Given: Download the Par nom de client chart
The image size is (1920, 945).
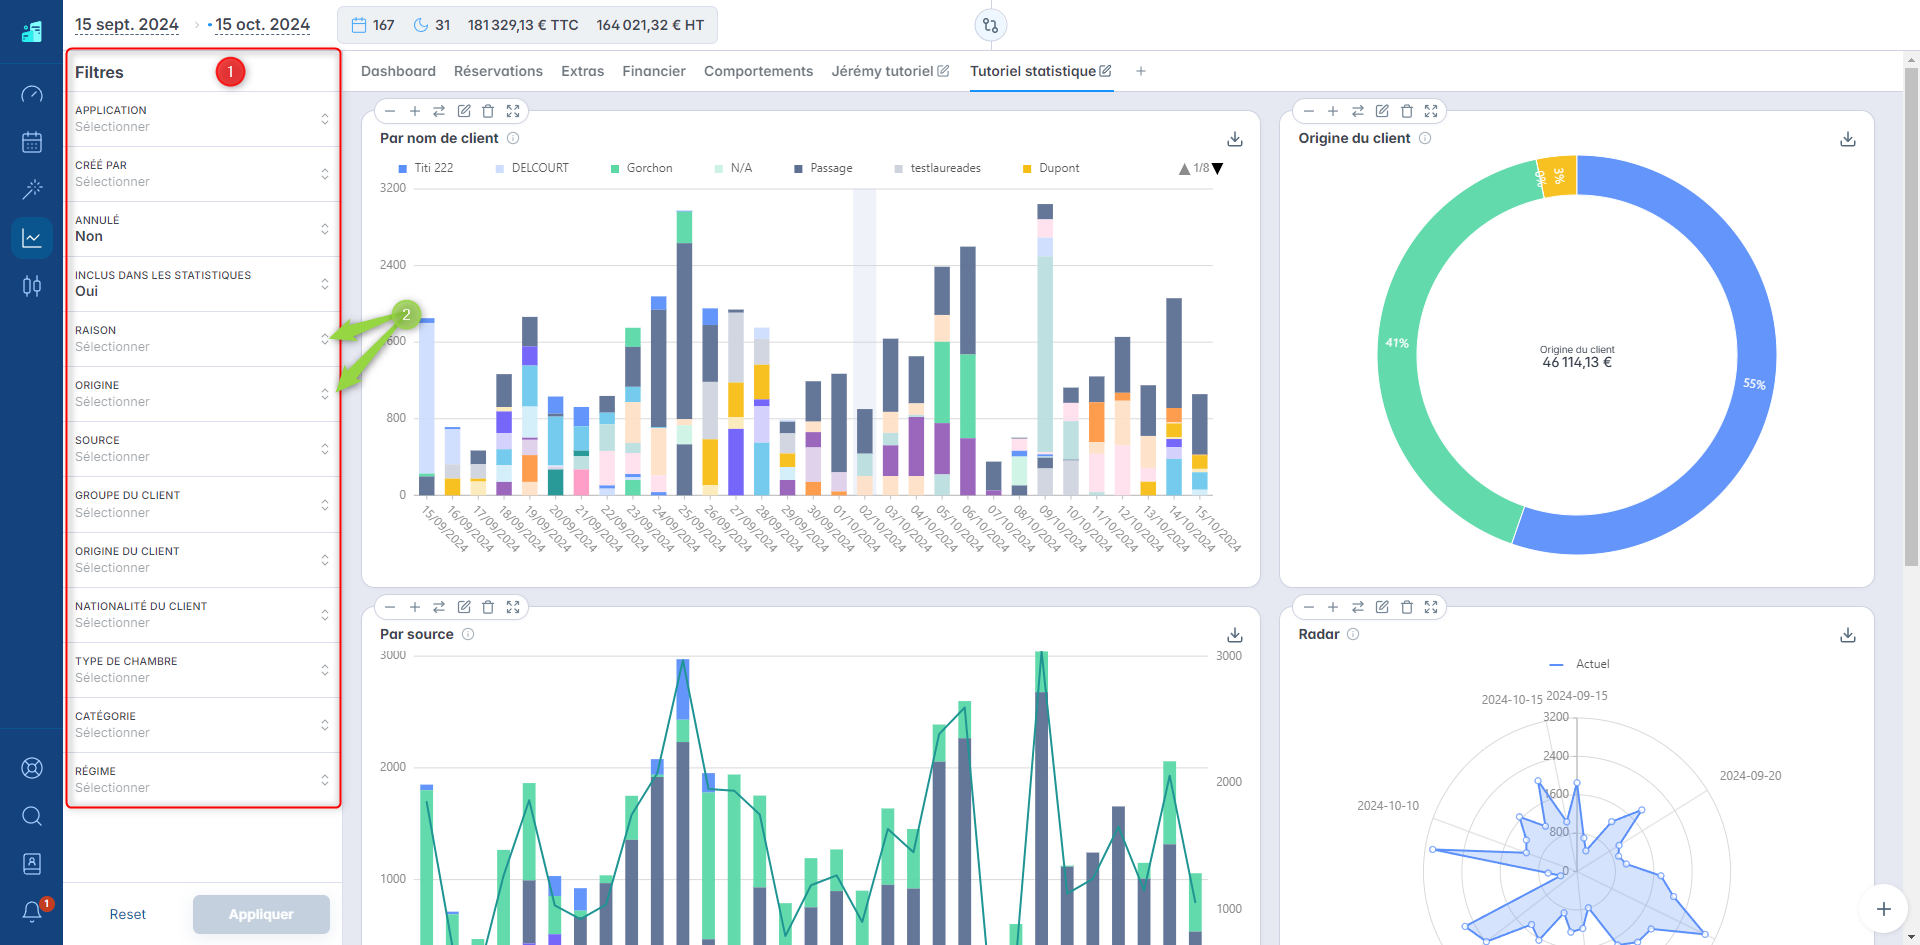Looking at the screenshot, I should point(1235,139).
